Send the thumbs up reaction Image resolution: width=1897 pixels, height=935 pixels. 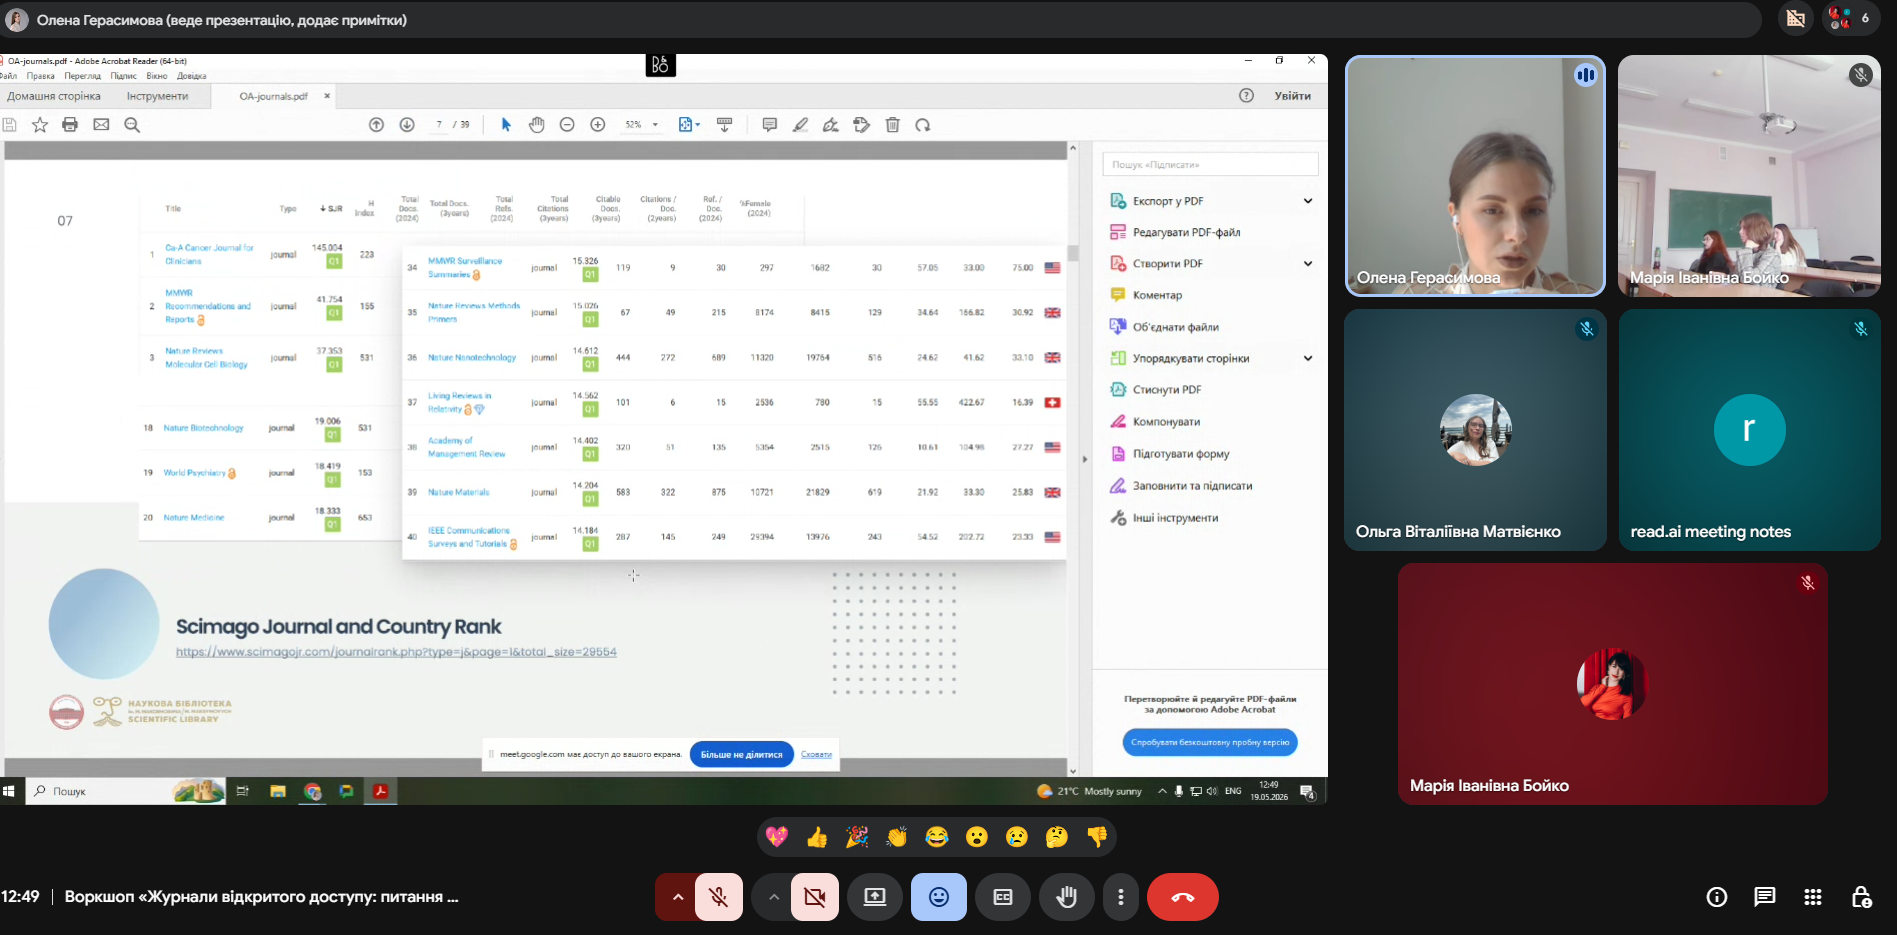817,837
